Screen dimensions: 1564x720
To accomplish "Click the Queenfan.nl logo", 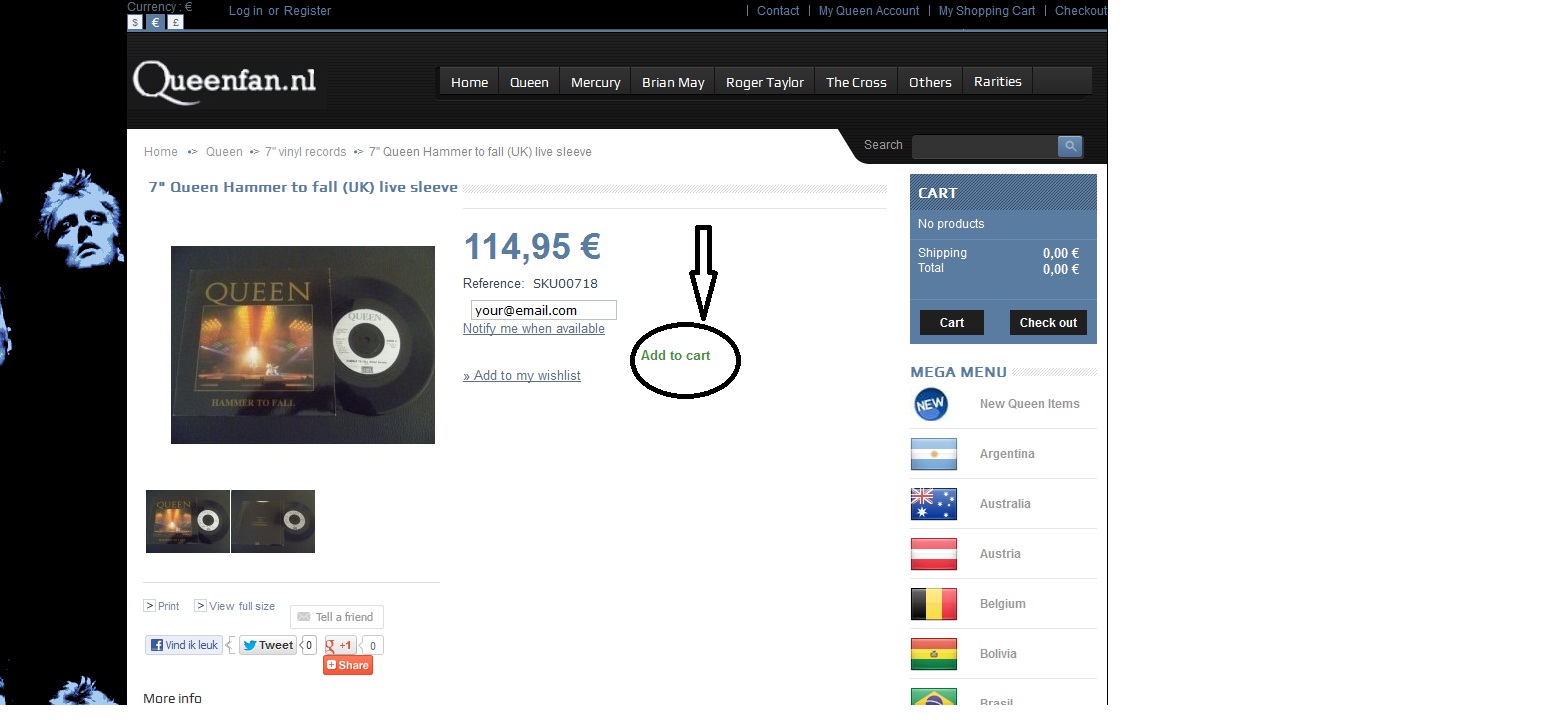I will (225, 82).
